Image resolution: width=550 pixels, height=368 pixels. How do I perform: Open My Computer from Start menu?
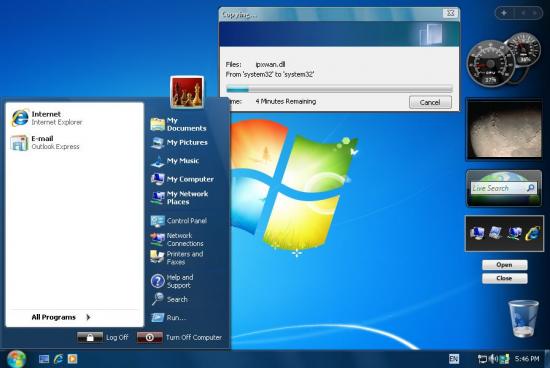pos(182,179)
